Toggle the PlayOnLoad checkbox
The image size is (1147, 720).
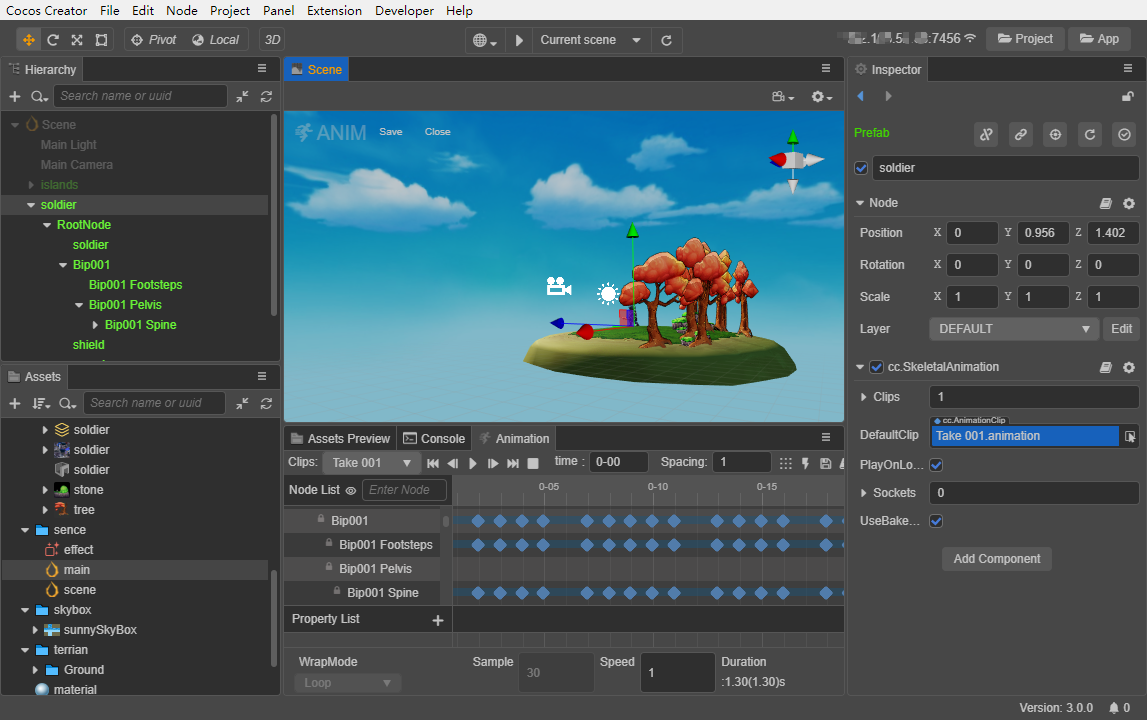pyautogui.click(x=936, y=464)
